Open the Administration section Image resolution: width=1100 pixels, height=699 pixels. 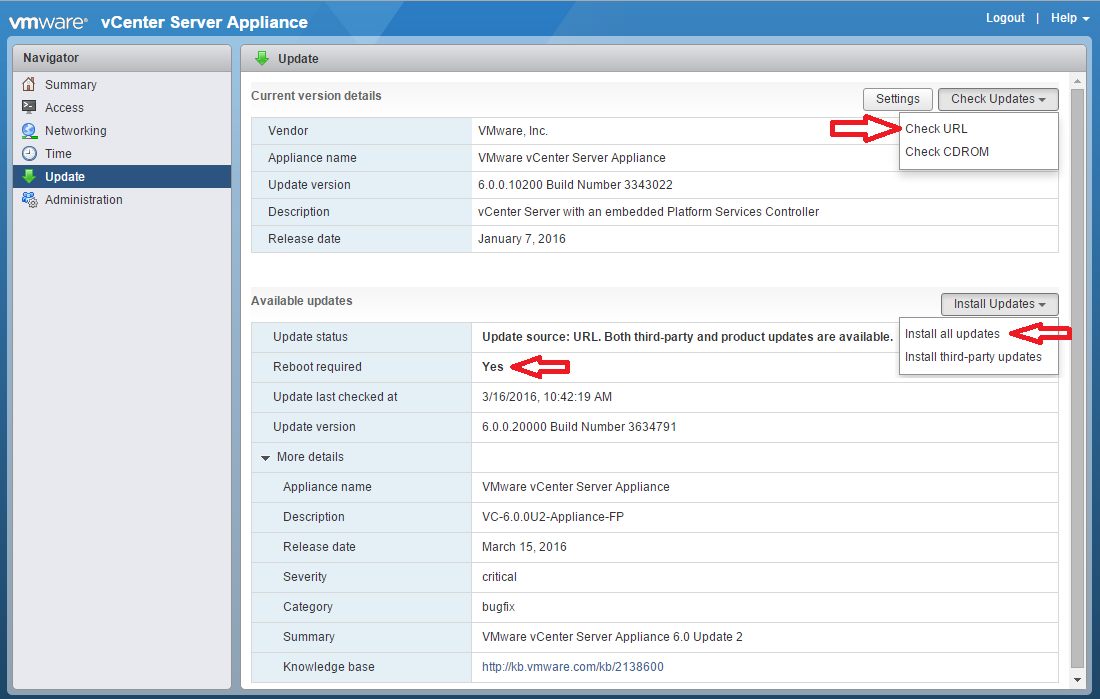83,199
